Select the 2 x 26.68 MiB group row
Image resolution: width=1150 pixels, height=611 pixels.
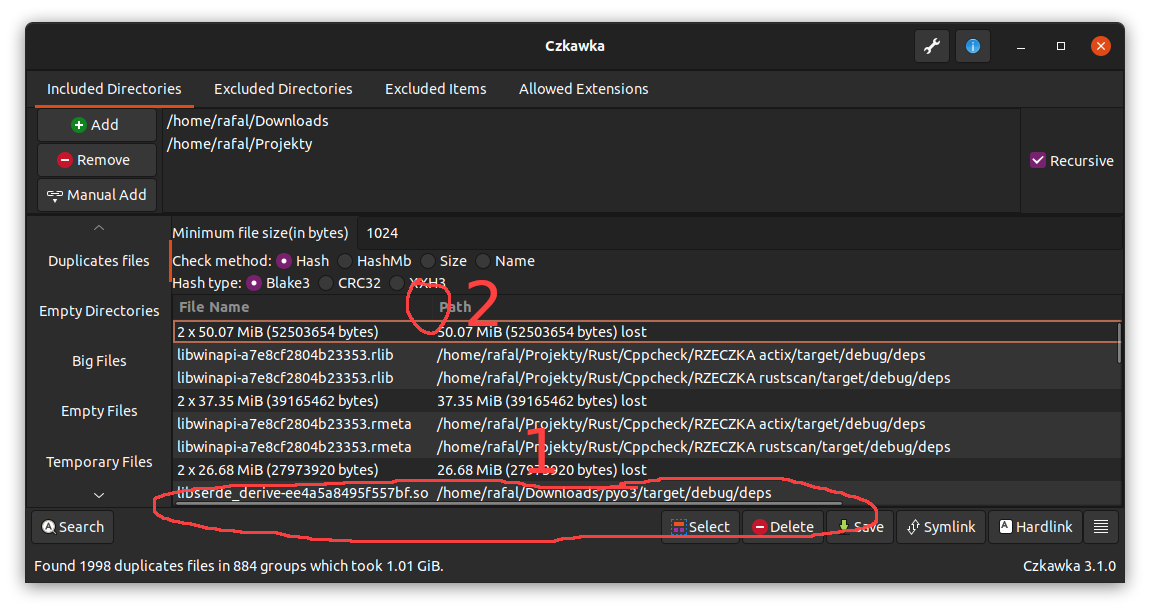[x=645, y=469]
